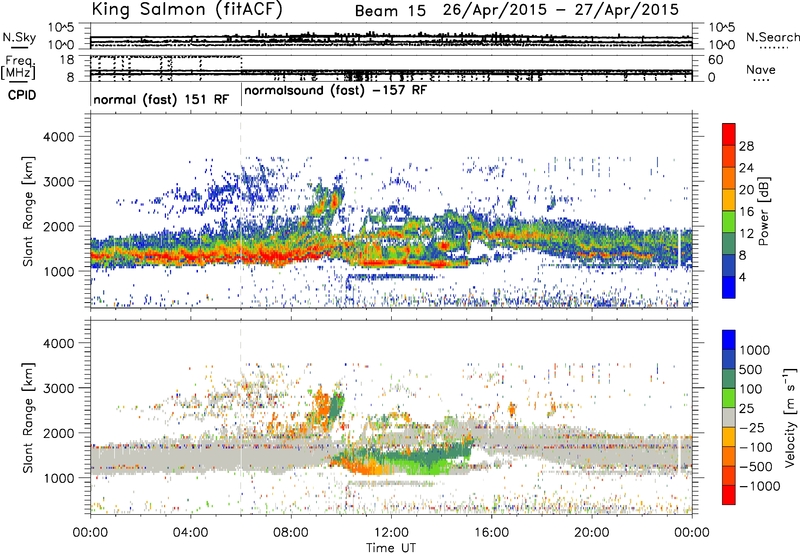Click the '04:00' time tick label
Screen dimensions: 800x554
tap(190, 533)
